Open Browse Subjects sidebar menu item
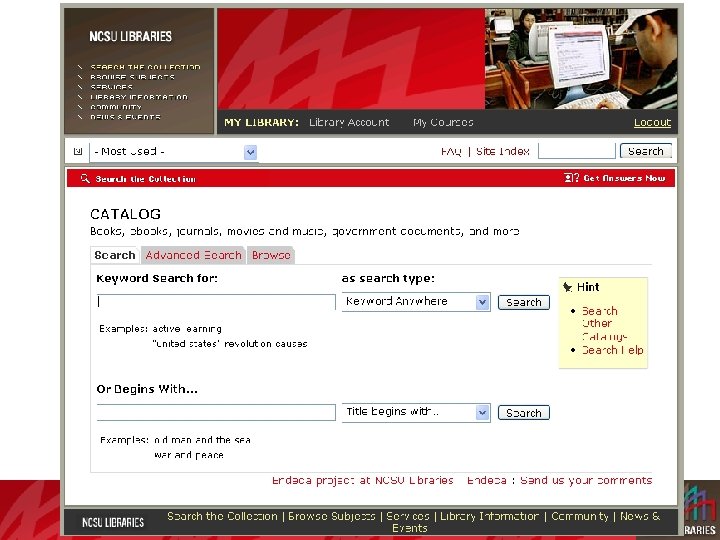Viewport: 720px width, 540px height. point(132,77)
